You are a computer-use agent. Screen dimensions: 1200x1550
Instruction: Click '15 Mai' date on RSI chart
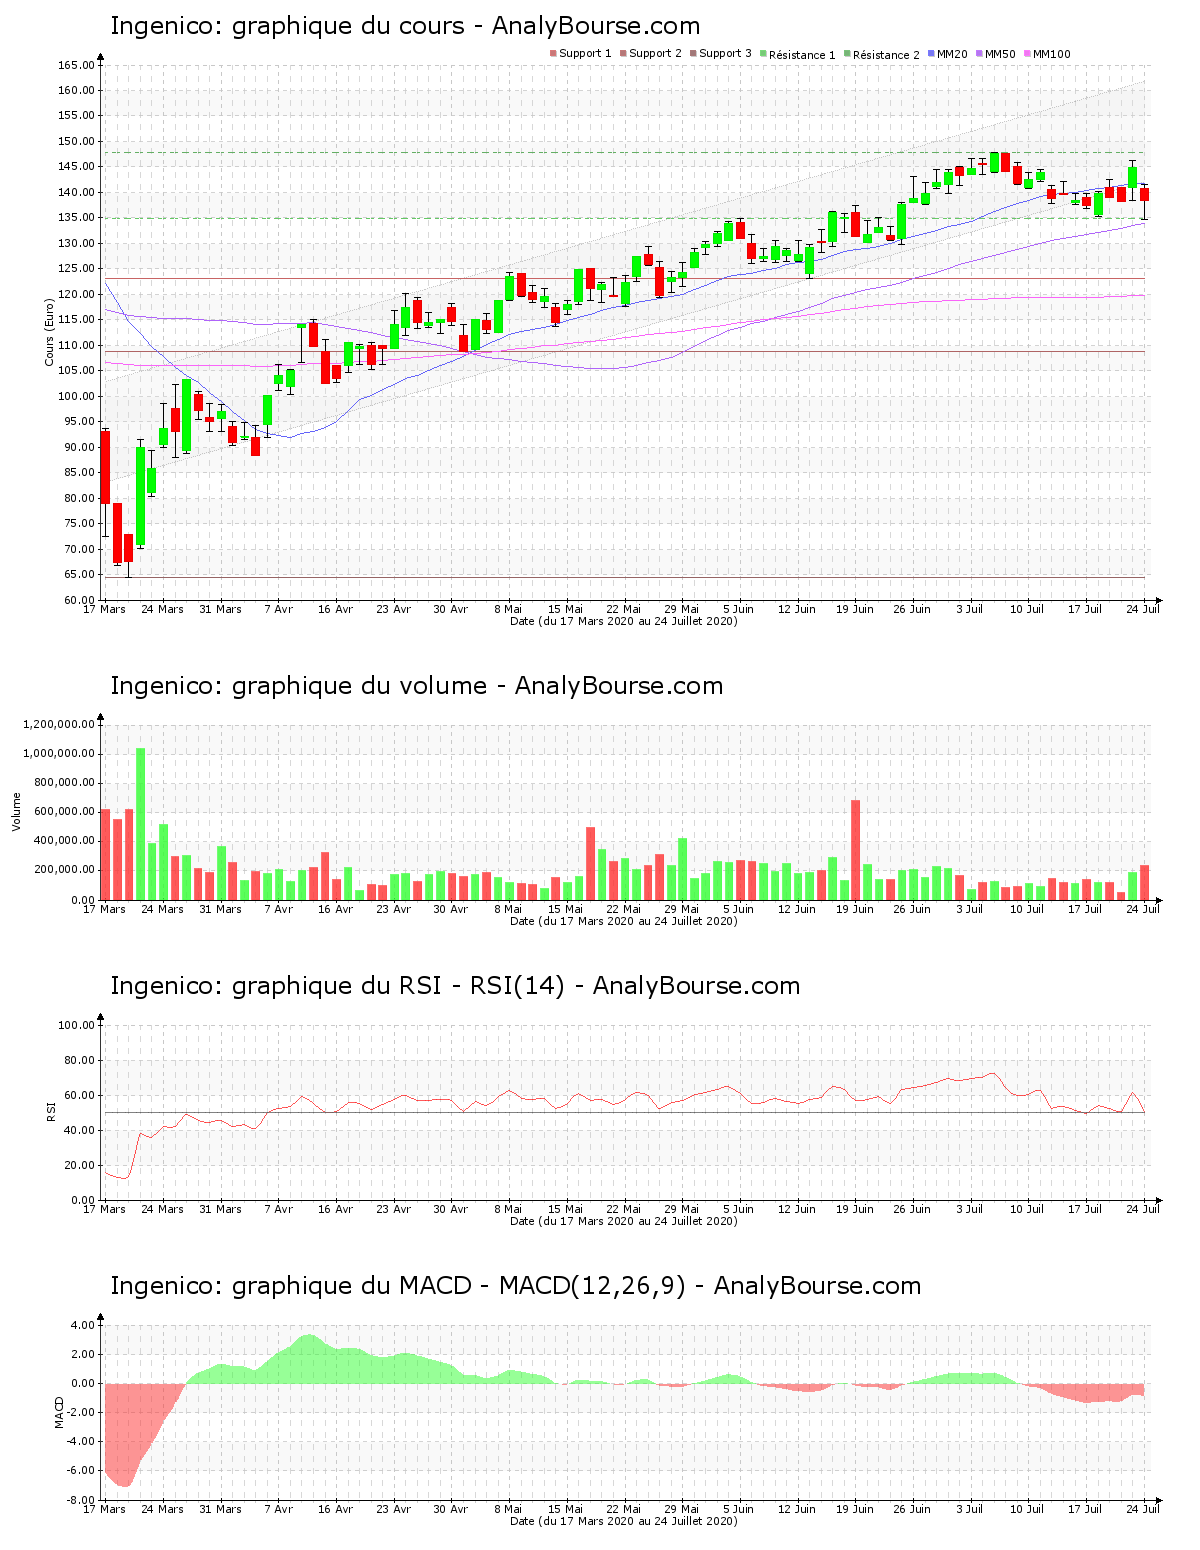pos(566,1209)
